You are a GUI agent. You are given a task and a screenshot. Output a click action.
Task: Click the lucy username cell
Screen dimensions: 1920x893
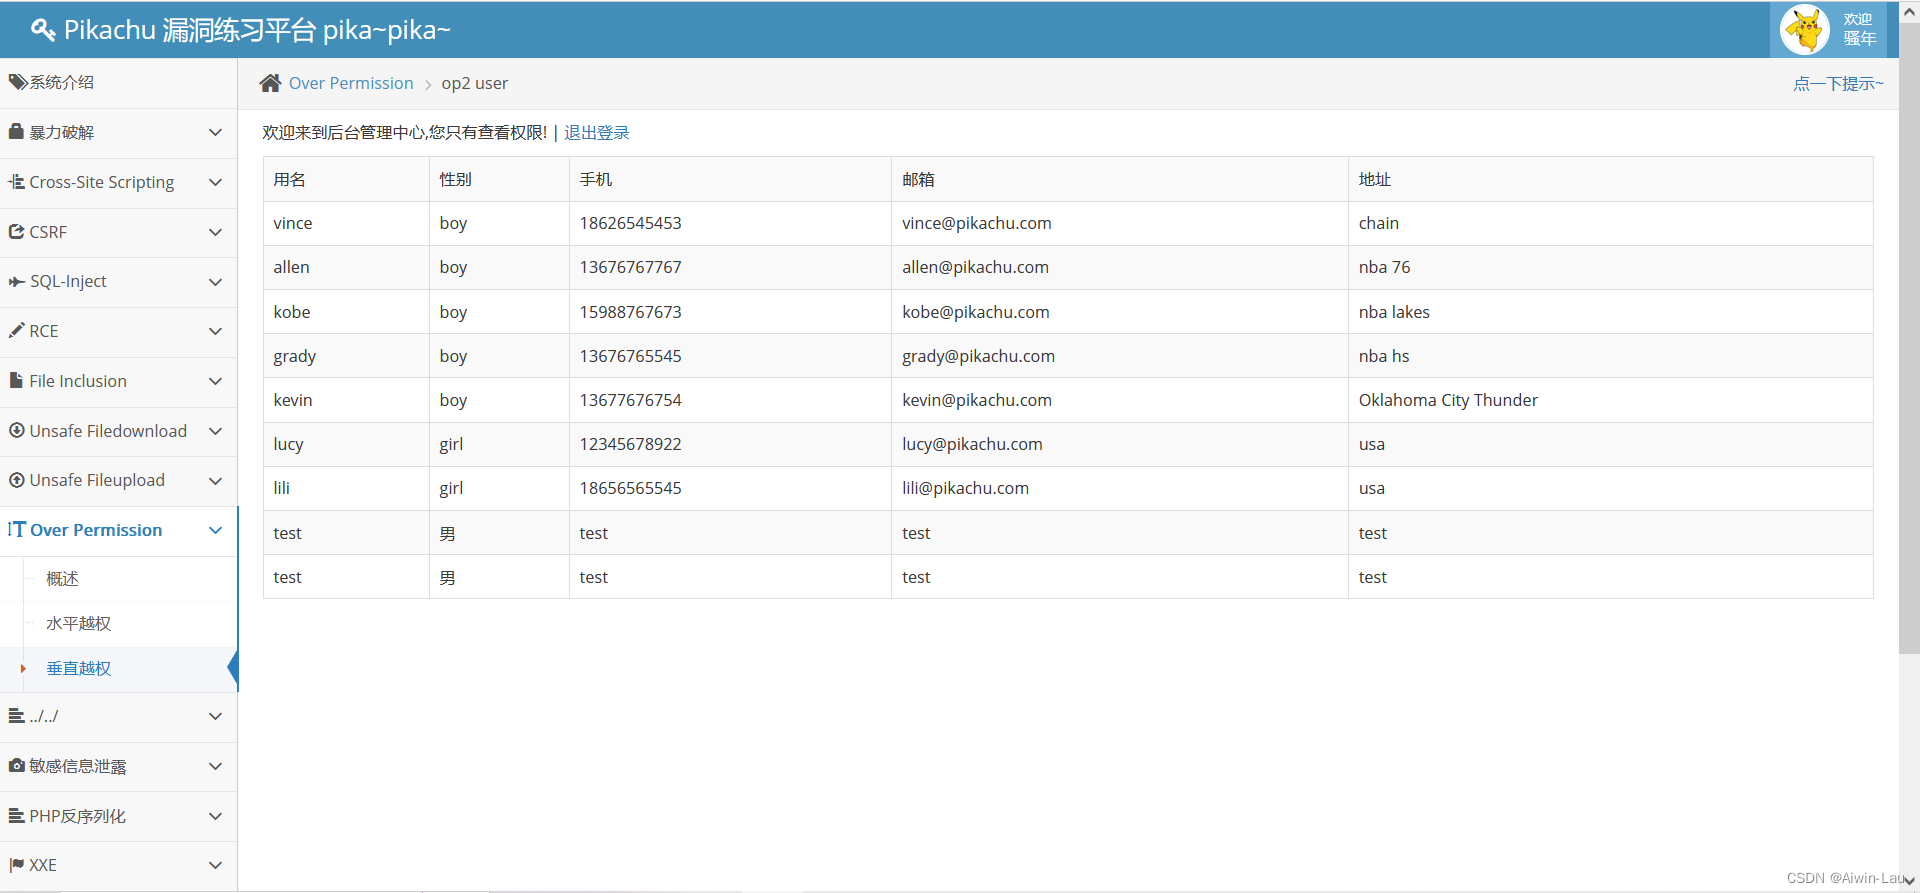point(346,444)
